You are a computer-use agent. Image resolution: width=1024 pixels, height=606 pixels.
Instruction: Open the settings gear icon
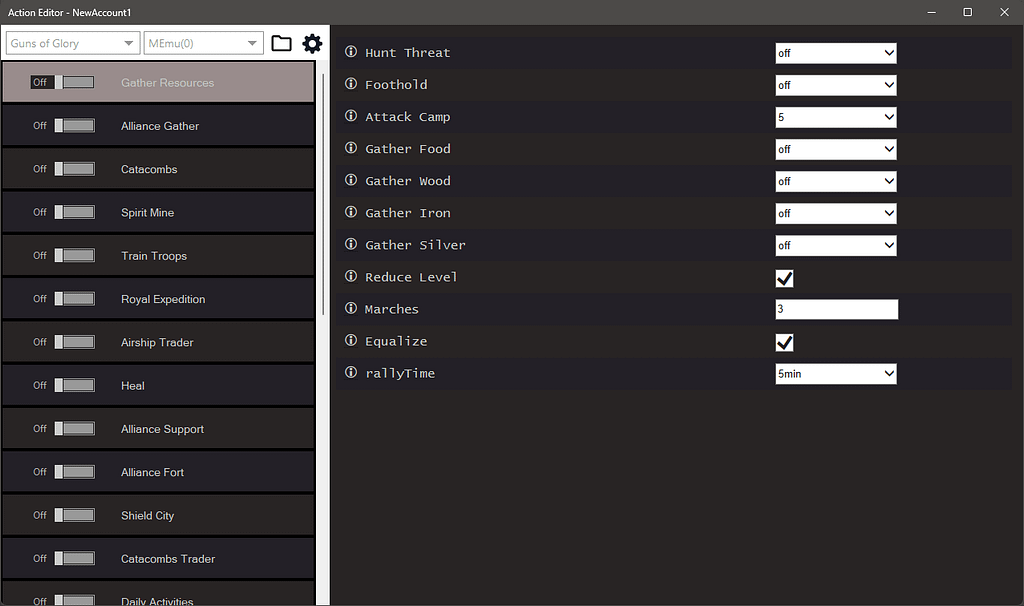click(x=312, y=44)
